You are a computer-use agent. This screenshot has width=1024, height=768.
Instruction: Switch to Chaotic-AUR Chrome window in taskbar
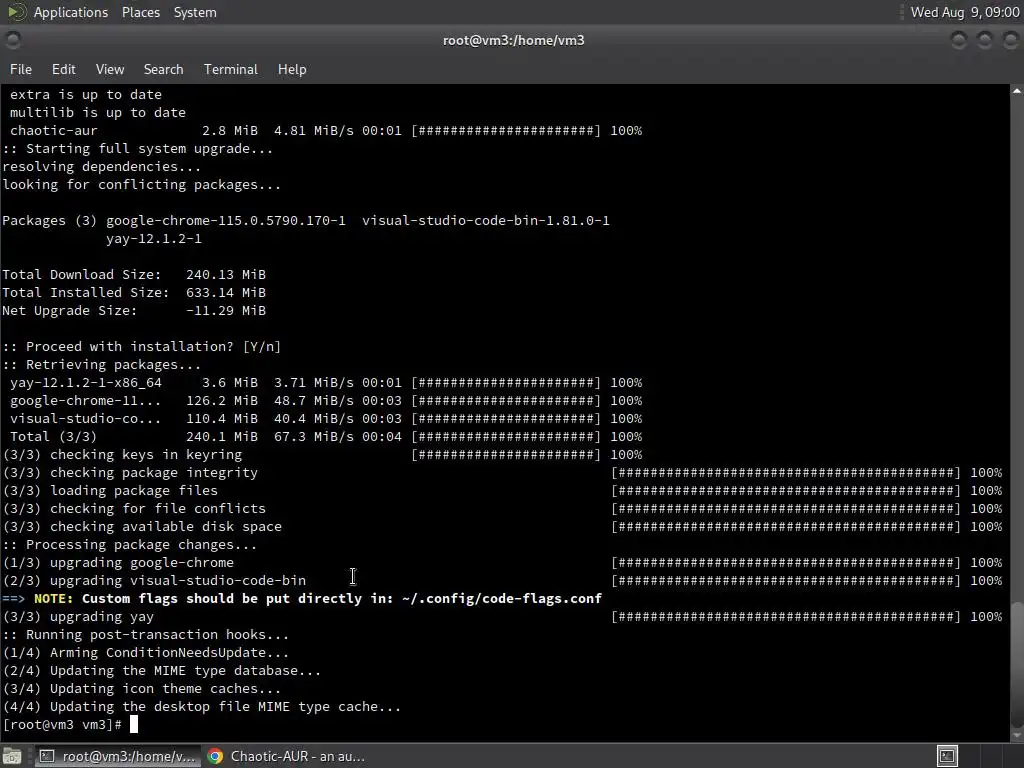pyautogui.click(x=287, y=756)
